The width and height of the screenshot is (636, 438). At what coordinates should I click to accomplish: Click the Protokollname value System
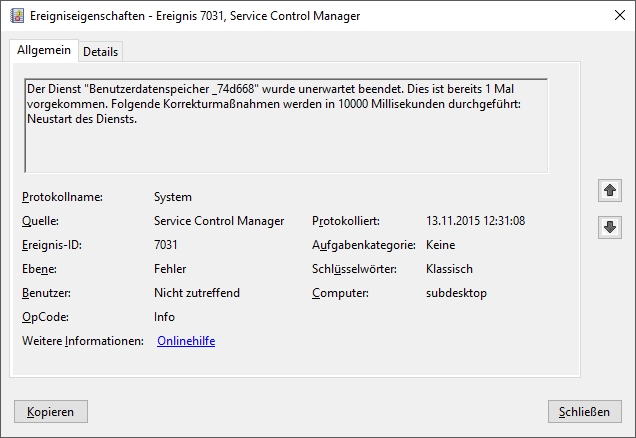coord(173,197)
